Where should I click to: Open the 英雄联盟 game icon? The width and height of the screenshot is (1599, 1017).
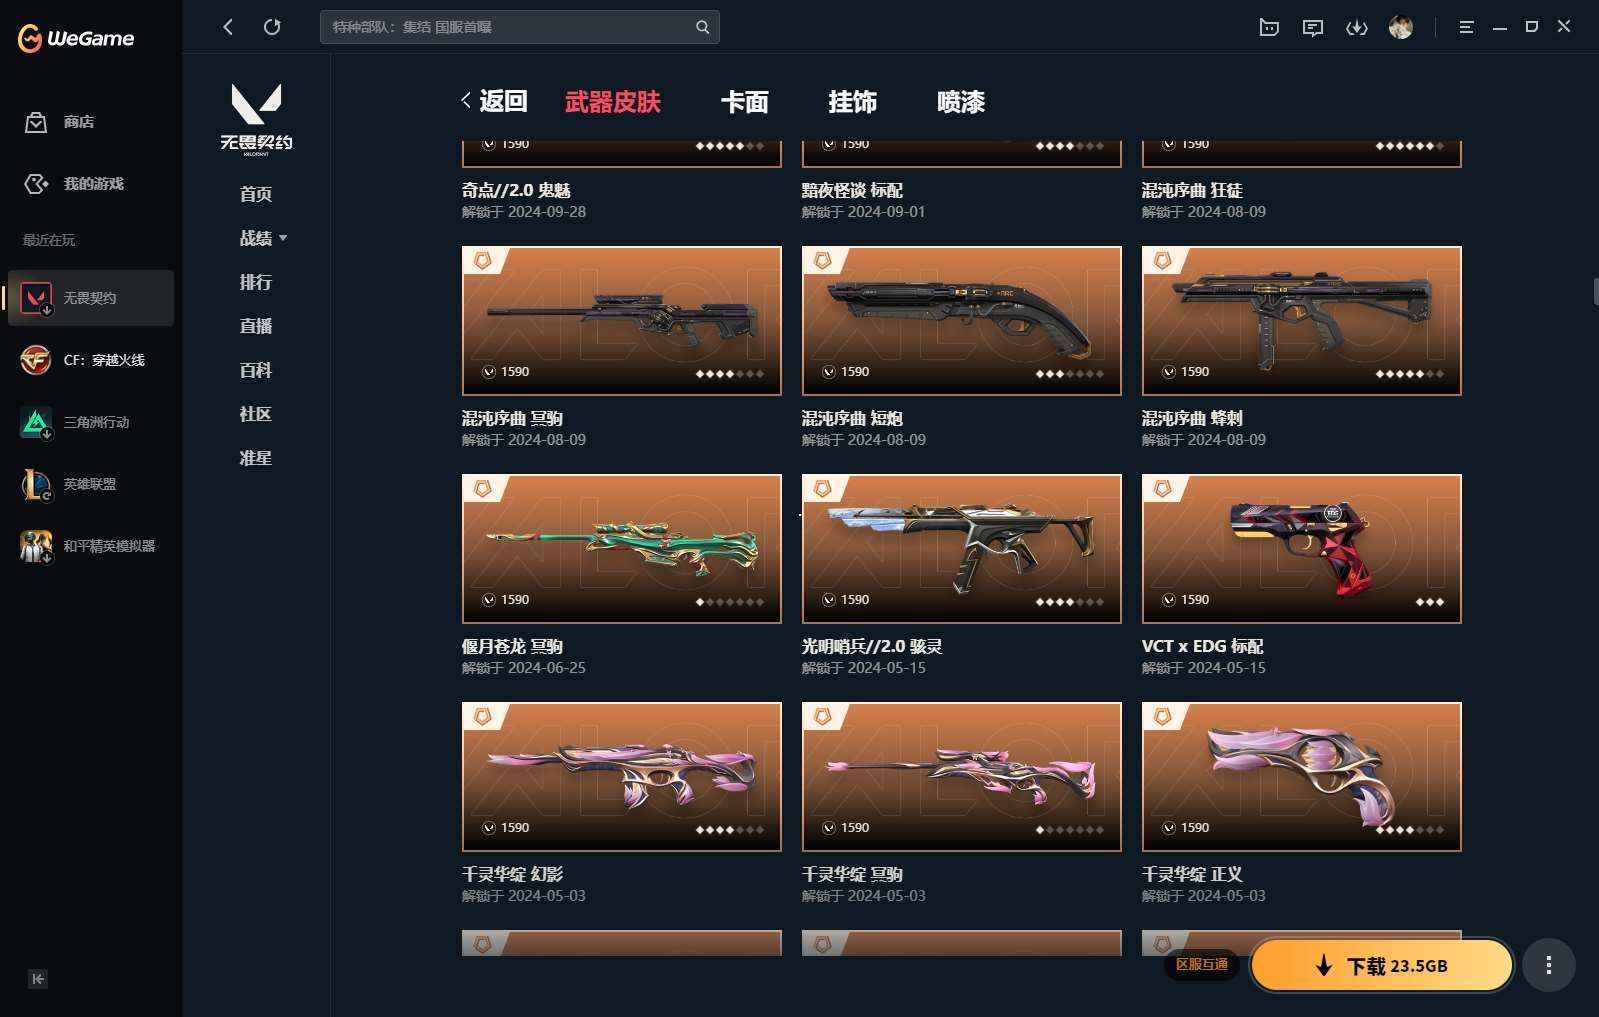tap(36, 484)
